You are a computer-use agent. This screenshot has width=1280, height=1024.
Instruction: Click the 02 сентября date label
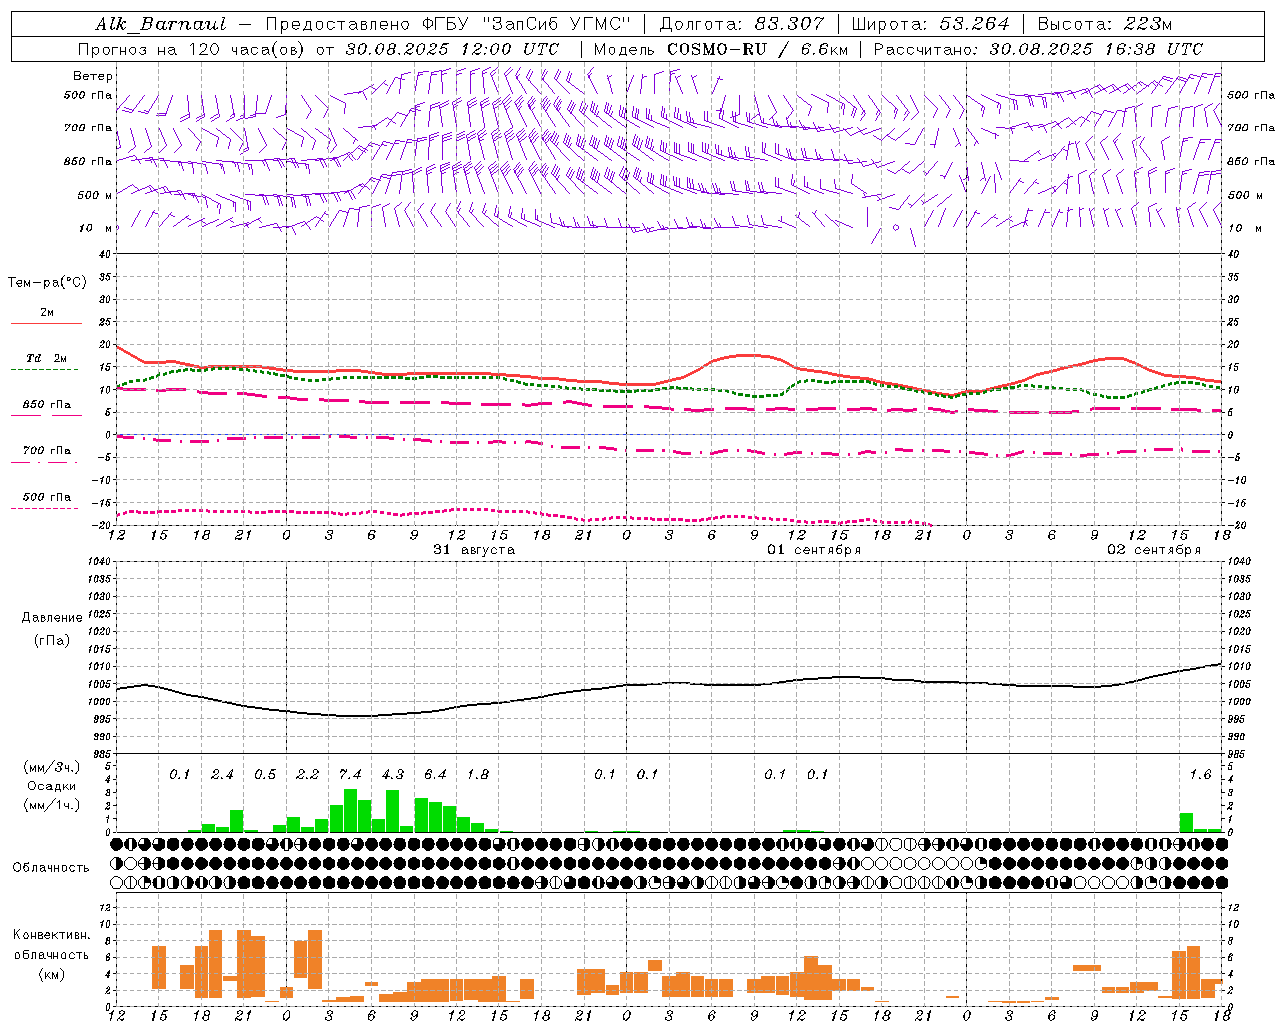pos(1154,550)
